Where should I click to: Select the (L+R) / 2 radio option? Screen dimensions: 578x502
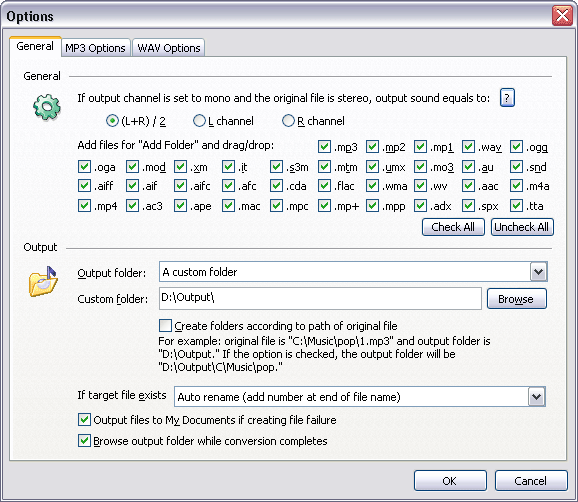point(112,121)
